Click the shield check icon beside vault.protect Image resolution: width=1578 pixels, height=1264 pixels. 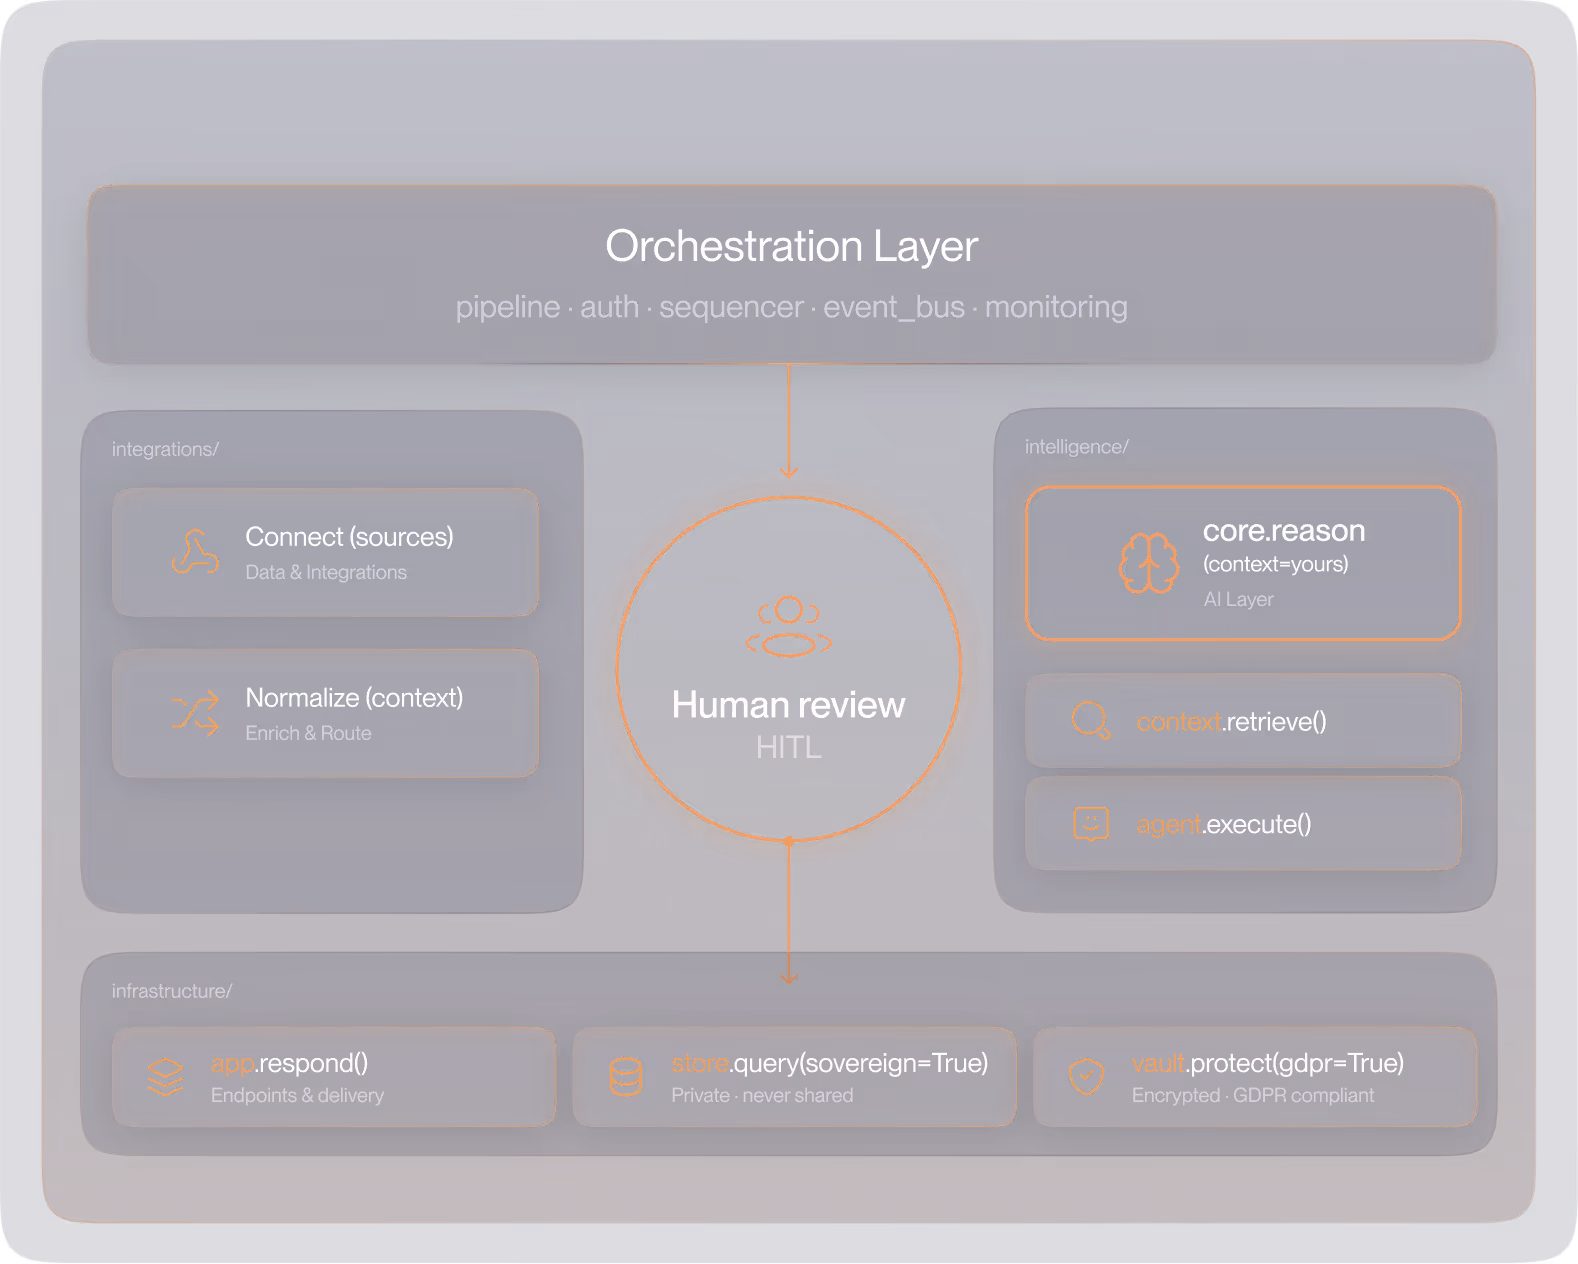click(x=1086, y=1077)
